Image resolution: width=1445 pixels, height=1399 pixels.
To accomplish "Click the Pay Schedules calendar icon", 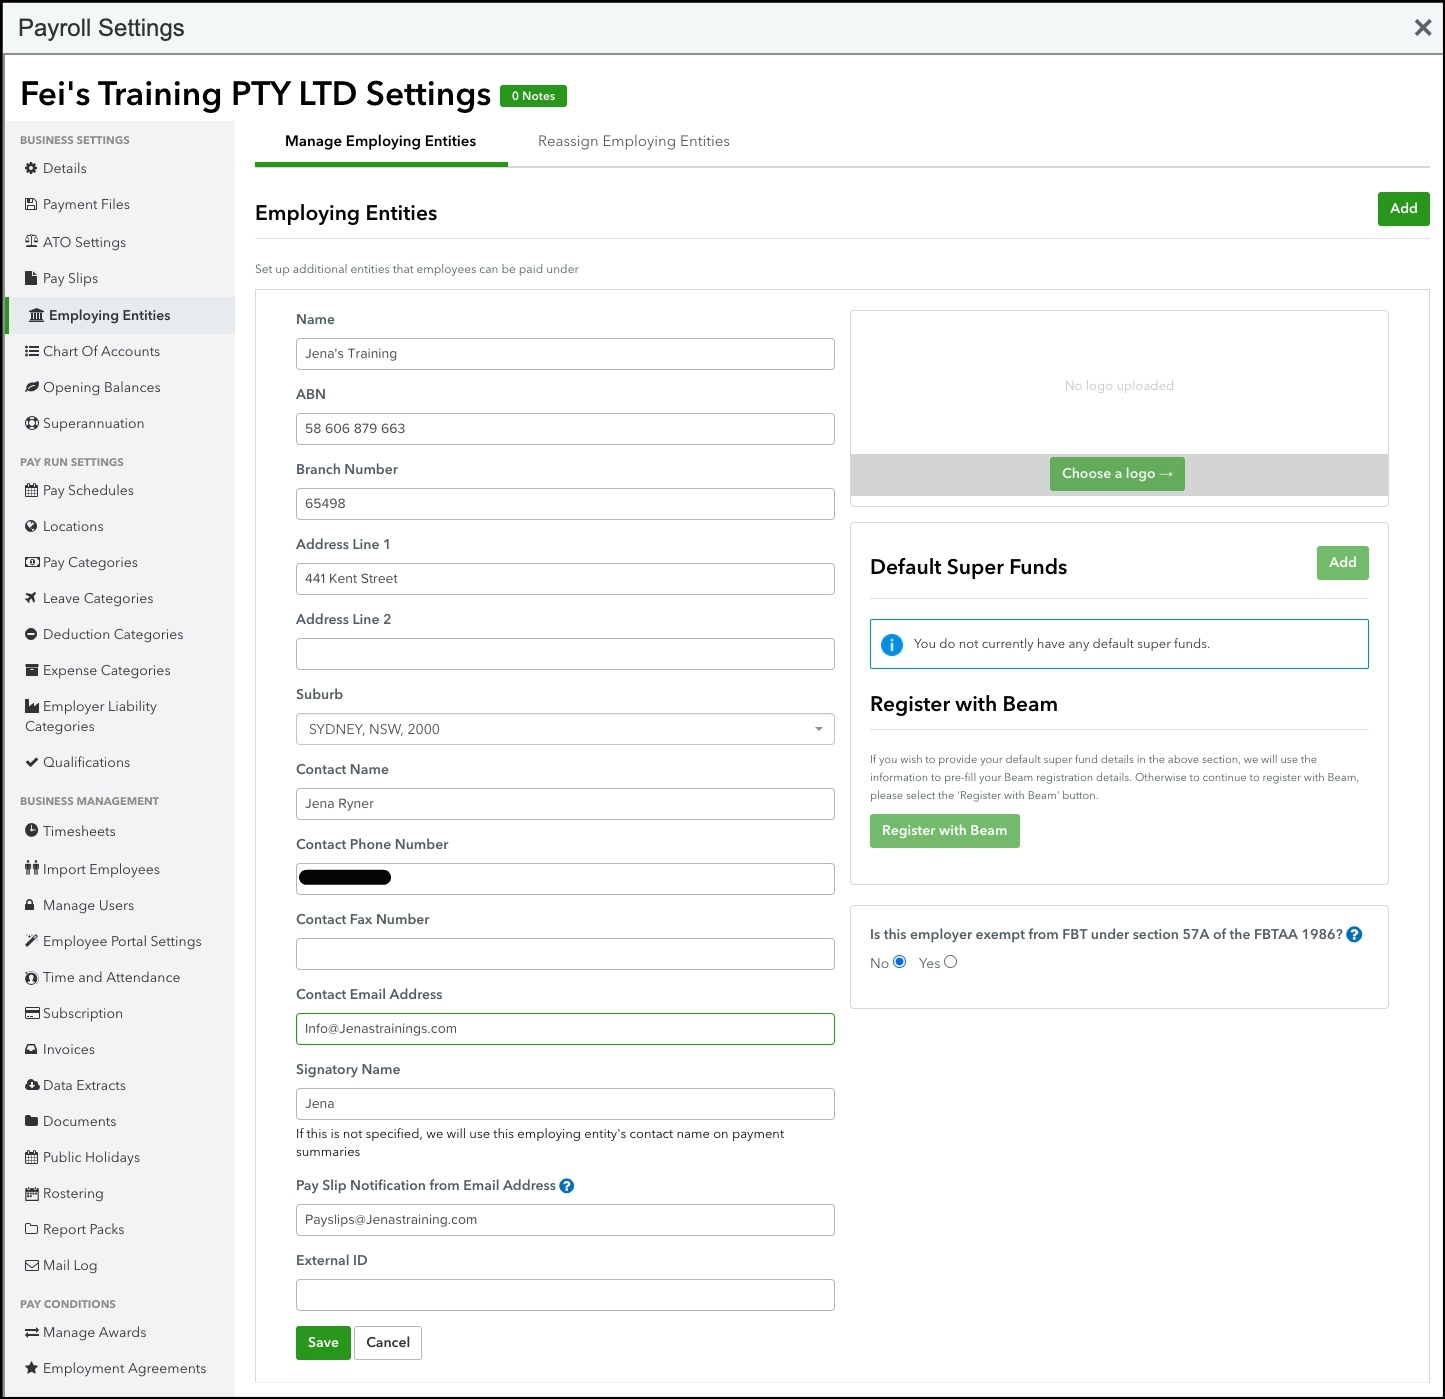I will tap(31, 490).
